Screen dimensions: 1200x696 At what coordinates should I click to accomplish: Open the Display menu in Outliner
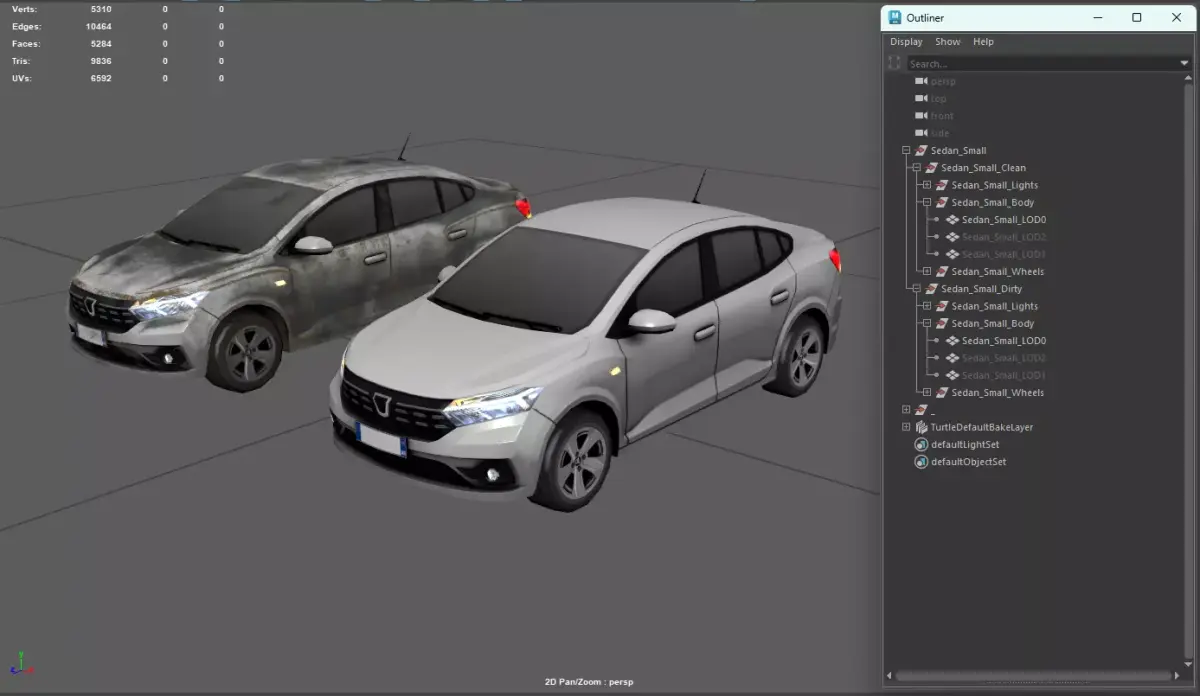click(x=906, y=42)
